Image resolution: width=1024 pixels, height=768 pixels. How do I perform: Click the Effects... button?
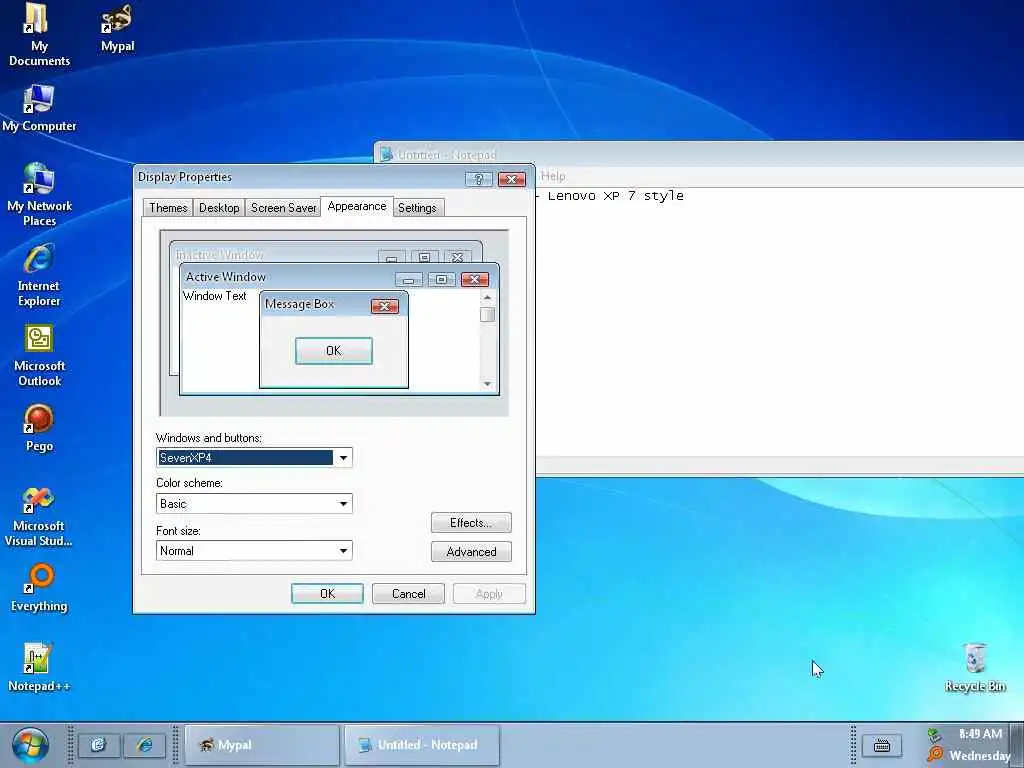tap(471, 523)
